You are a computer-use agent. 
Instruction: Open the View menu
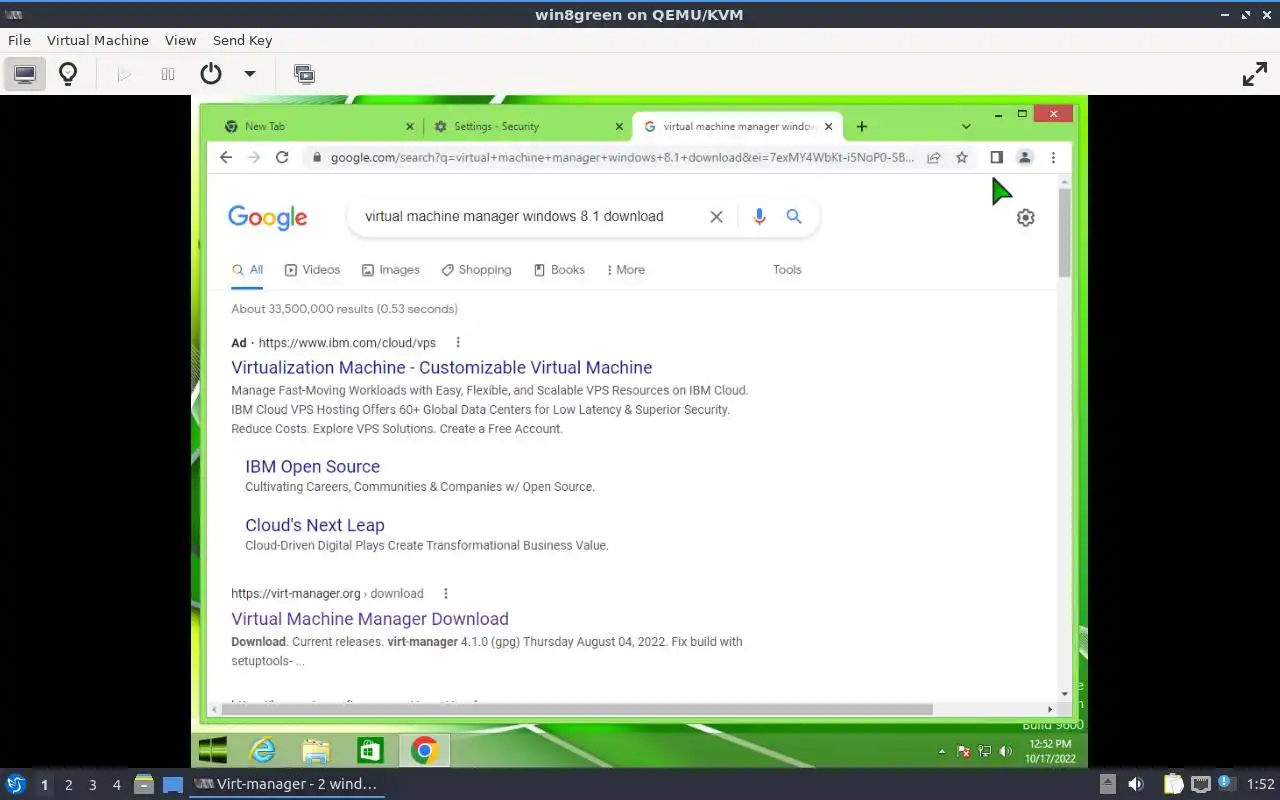(x=180, y=40)
